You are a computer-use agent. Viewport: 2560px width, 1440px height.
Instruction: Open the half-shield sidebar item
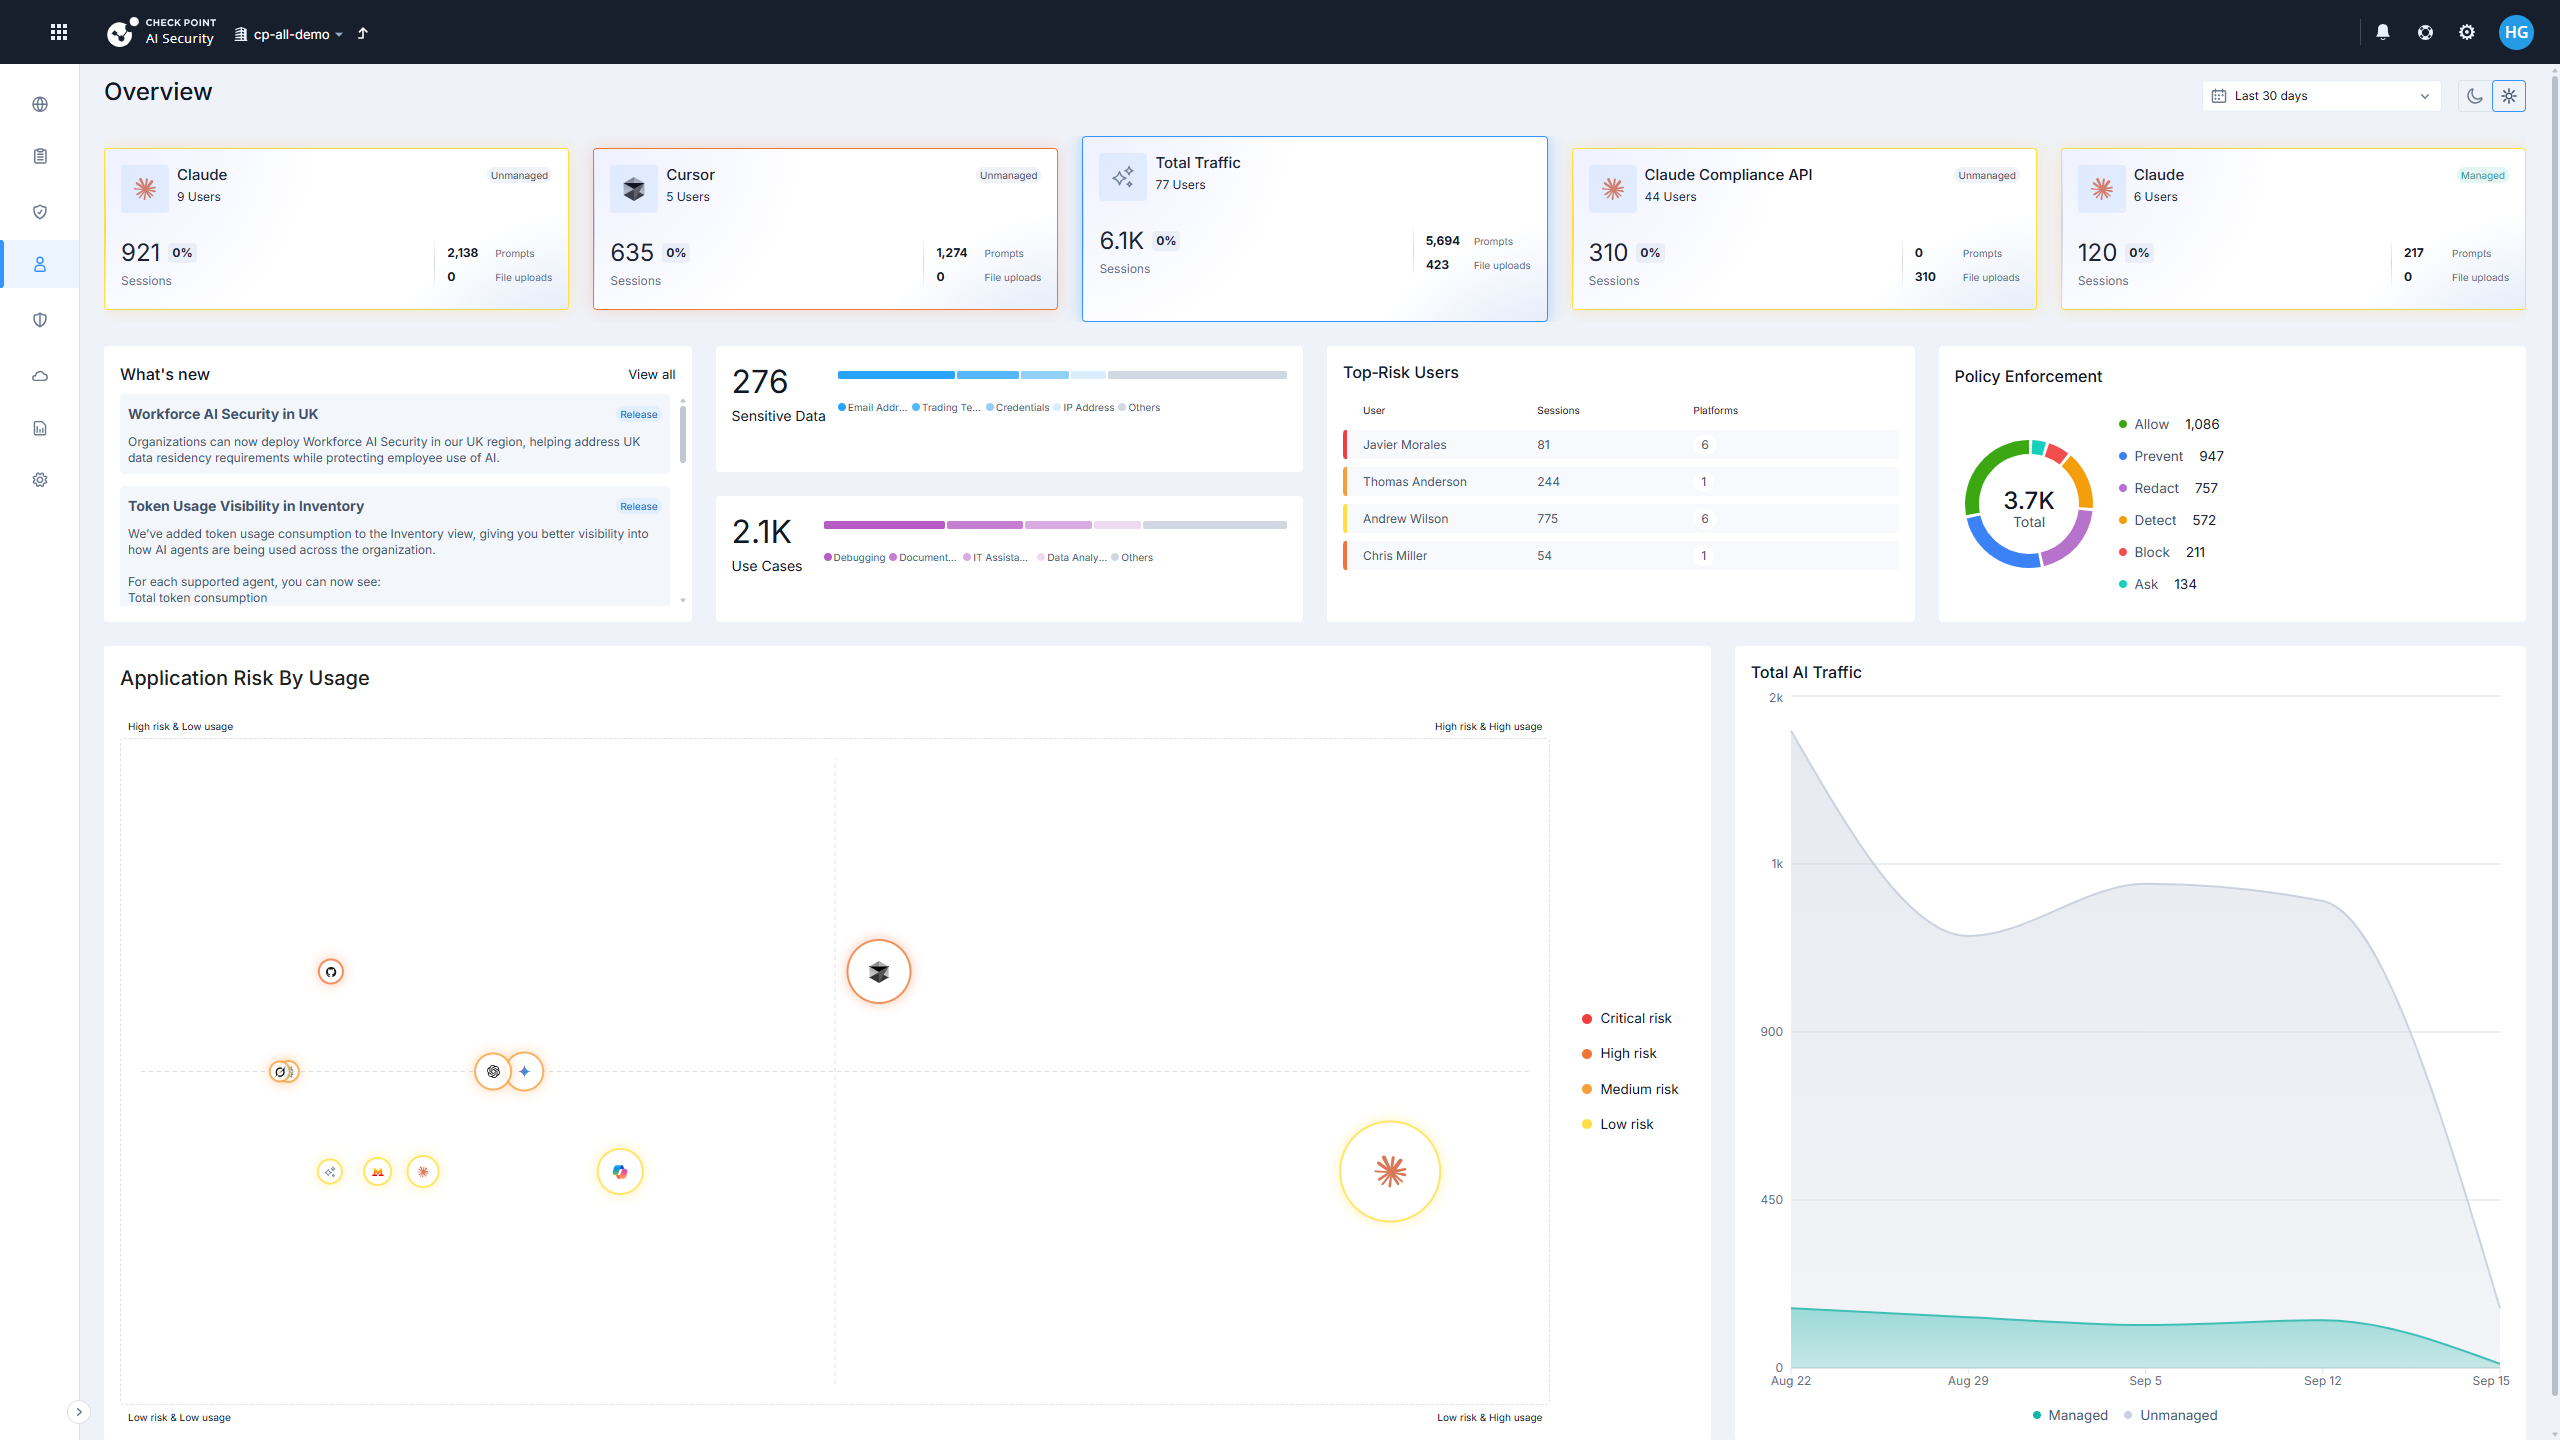click(40, 320)
